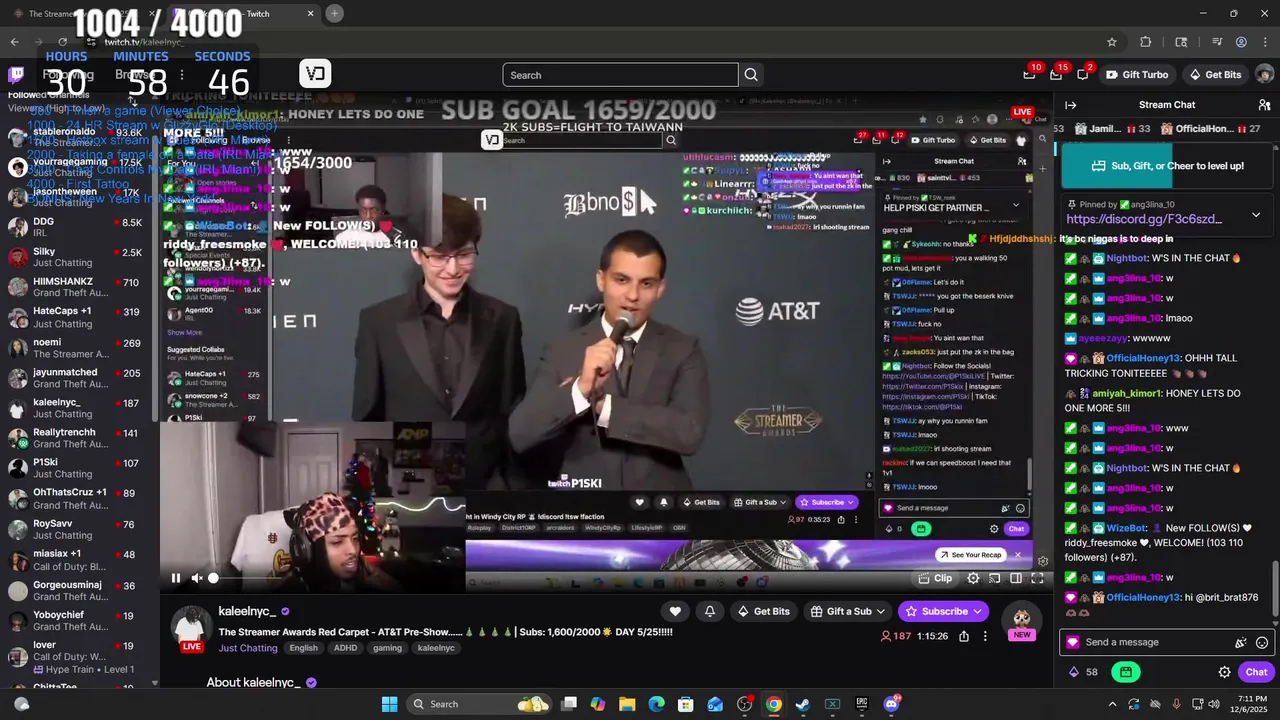Open whispers icon with badge 2
Viewport: 1280px width, 720px height.
coord(1083,75)
